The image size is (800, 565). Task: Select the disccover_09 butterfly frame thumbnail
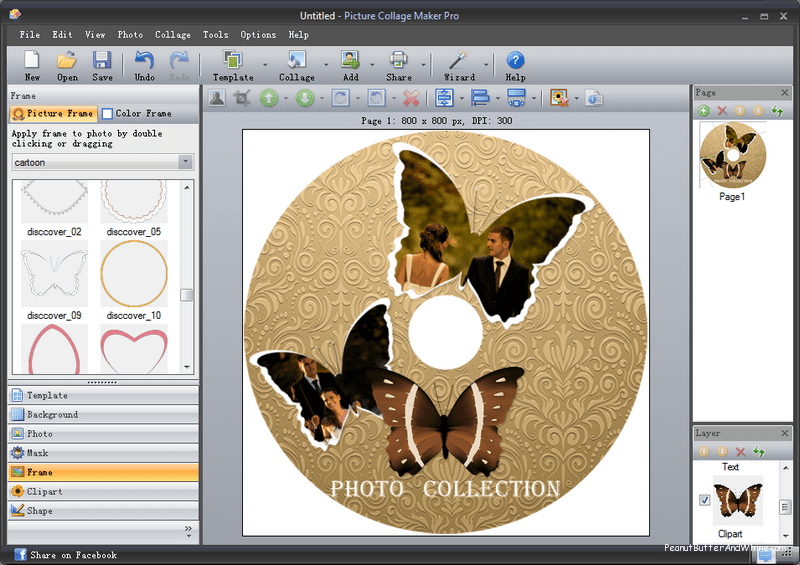[x=54, y=273]
